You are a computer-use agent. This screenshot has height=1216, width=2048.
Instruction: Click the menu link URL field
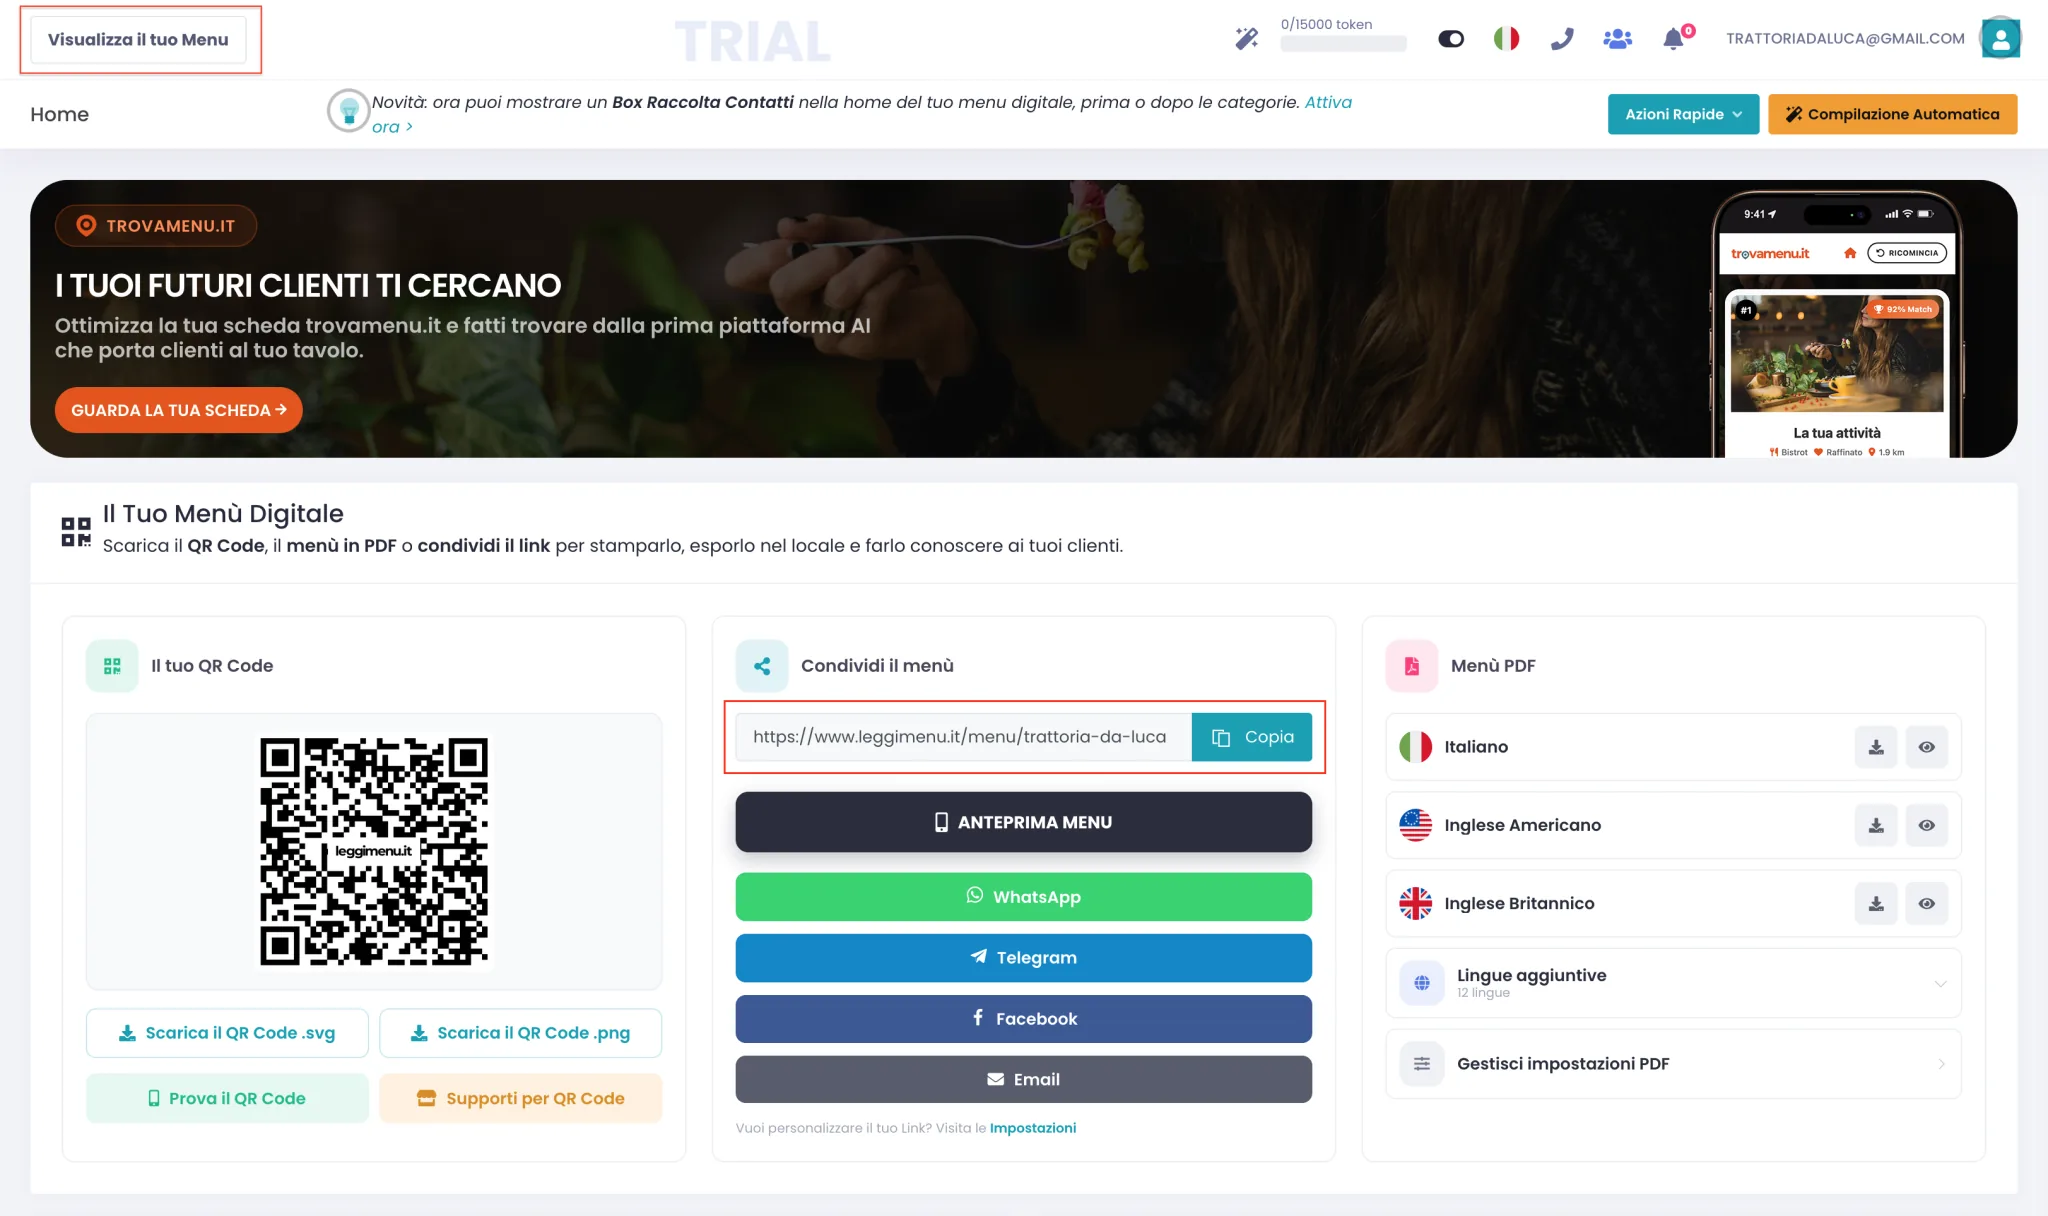[x=964, y=737]
